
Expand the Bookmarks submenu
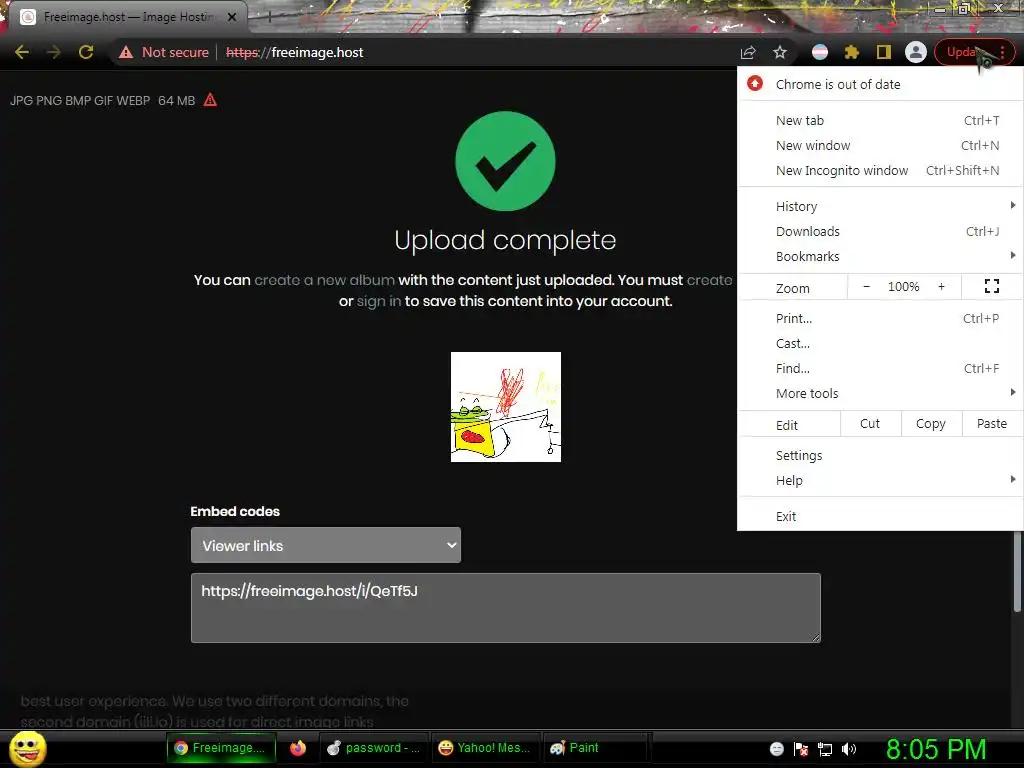click(x=880, y=256)
